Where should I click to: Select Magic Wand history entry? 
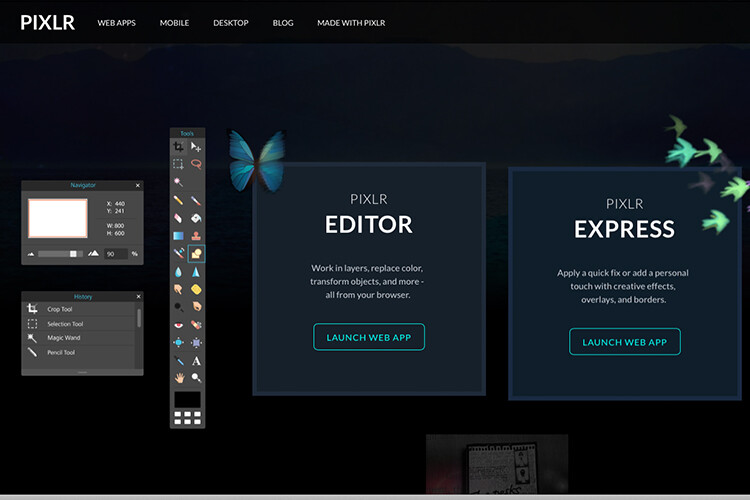(x=79, y=338)
